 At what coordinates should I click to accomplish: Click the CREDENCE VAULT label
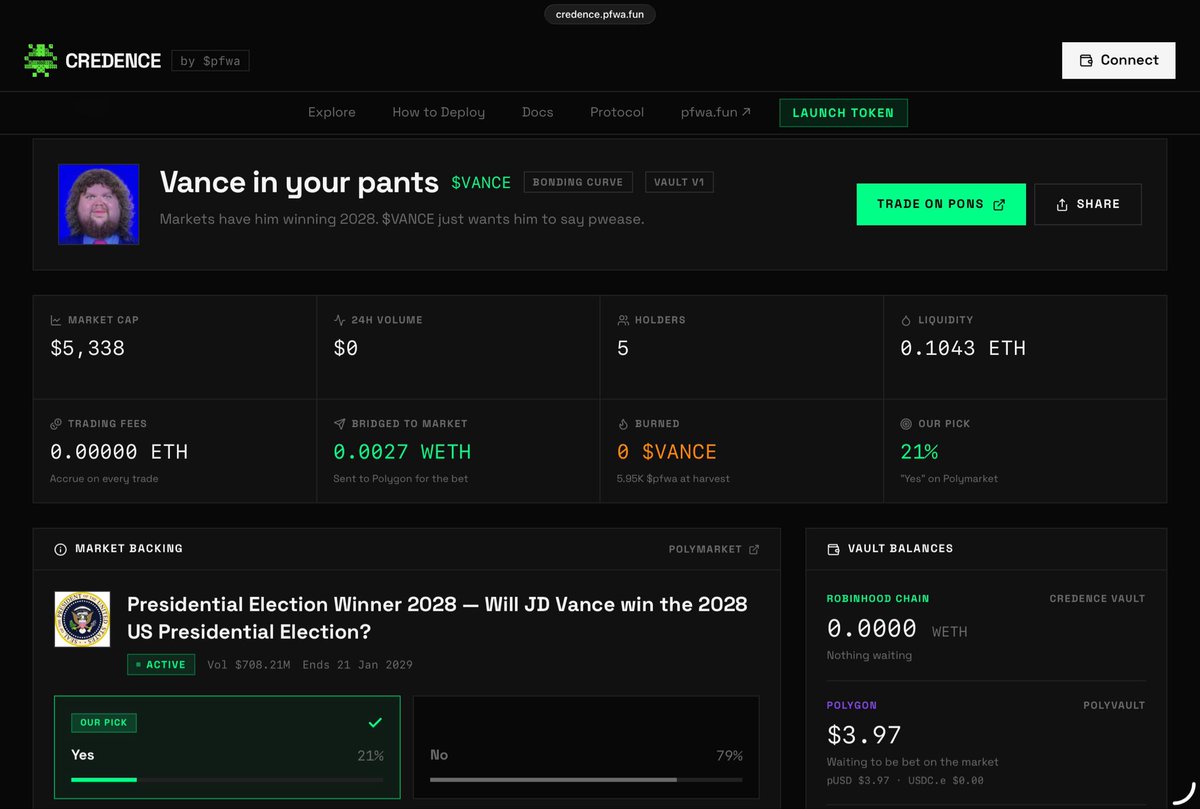point(1097,599)
